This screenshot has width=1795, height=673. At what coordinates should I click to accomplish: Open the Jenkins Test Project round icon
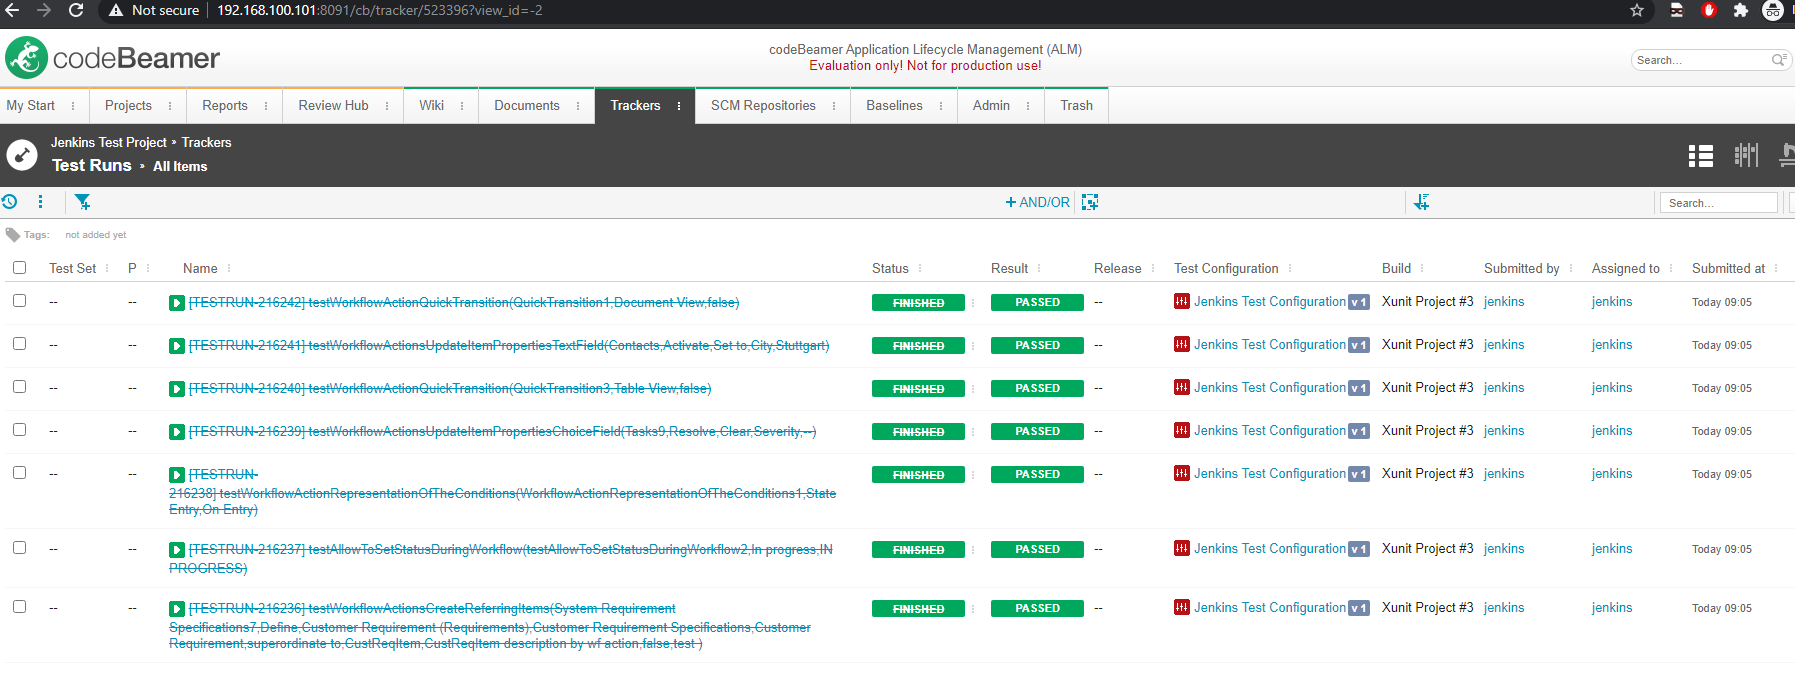point(22,155)
